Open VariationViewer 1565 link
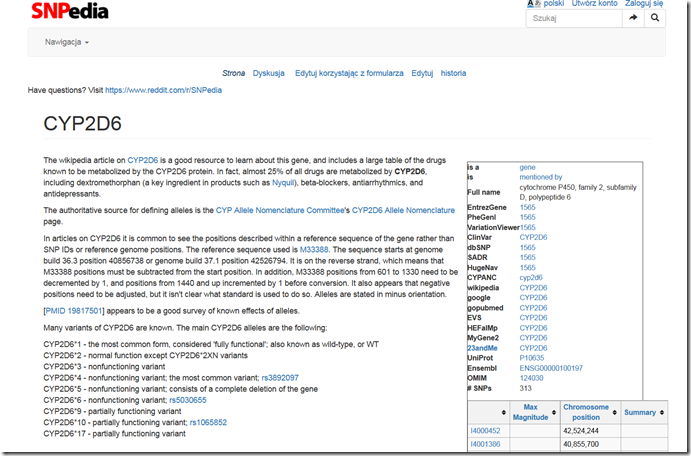The width and height of the screenshot is (691, 456). point(528,228)
